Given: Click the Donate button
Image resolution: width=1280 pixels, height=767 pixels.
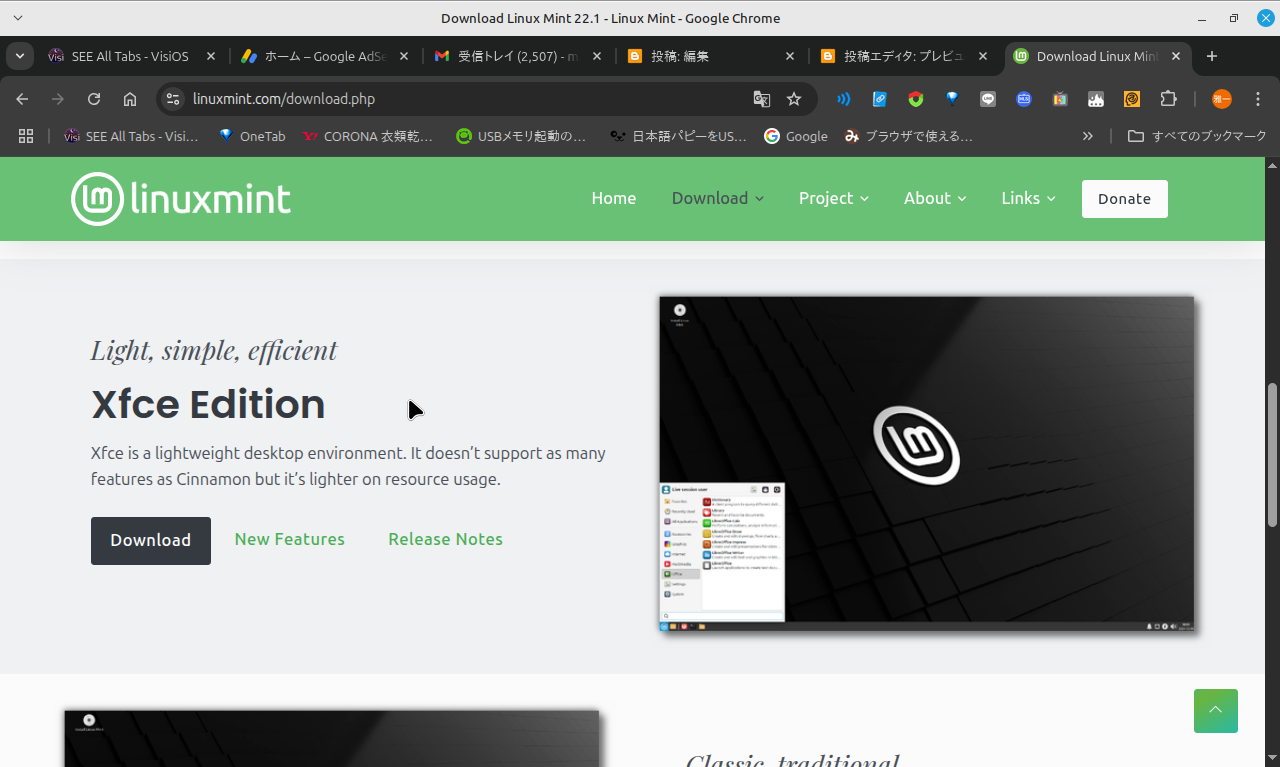Looking at the screenshot, I should click(1124, 199).
